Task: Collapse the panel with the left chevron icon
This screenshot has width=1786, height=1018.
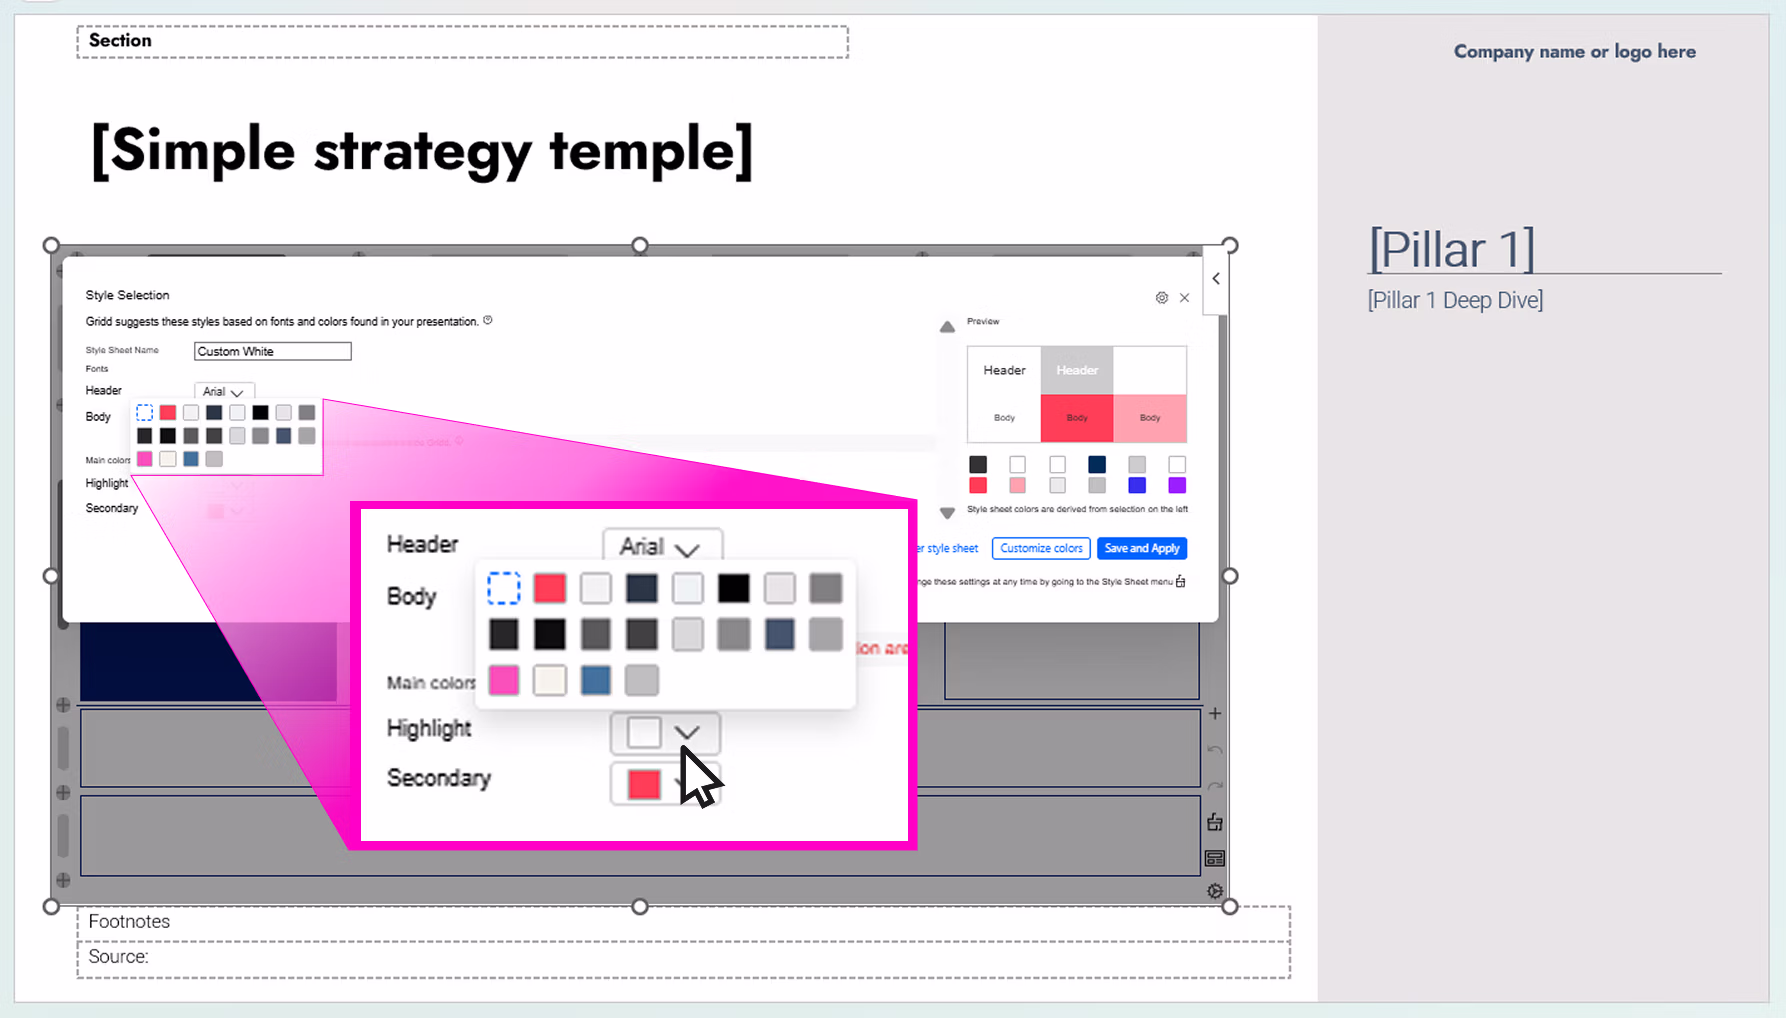Action: coord(1215,278)
